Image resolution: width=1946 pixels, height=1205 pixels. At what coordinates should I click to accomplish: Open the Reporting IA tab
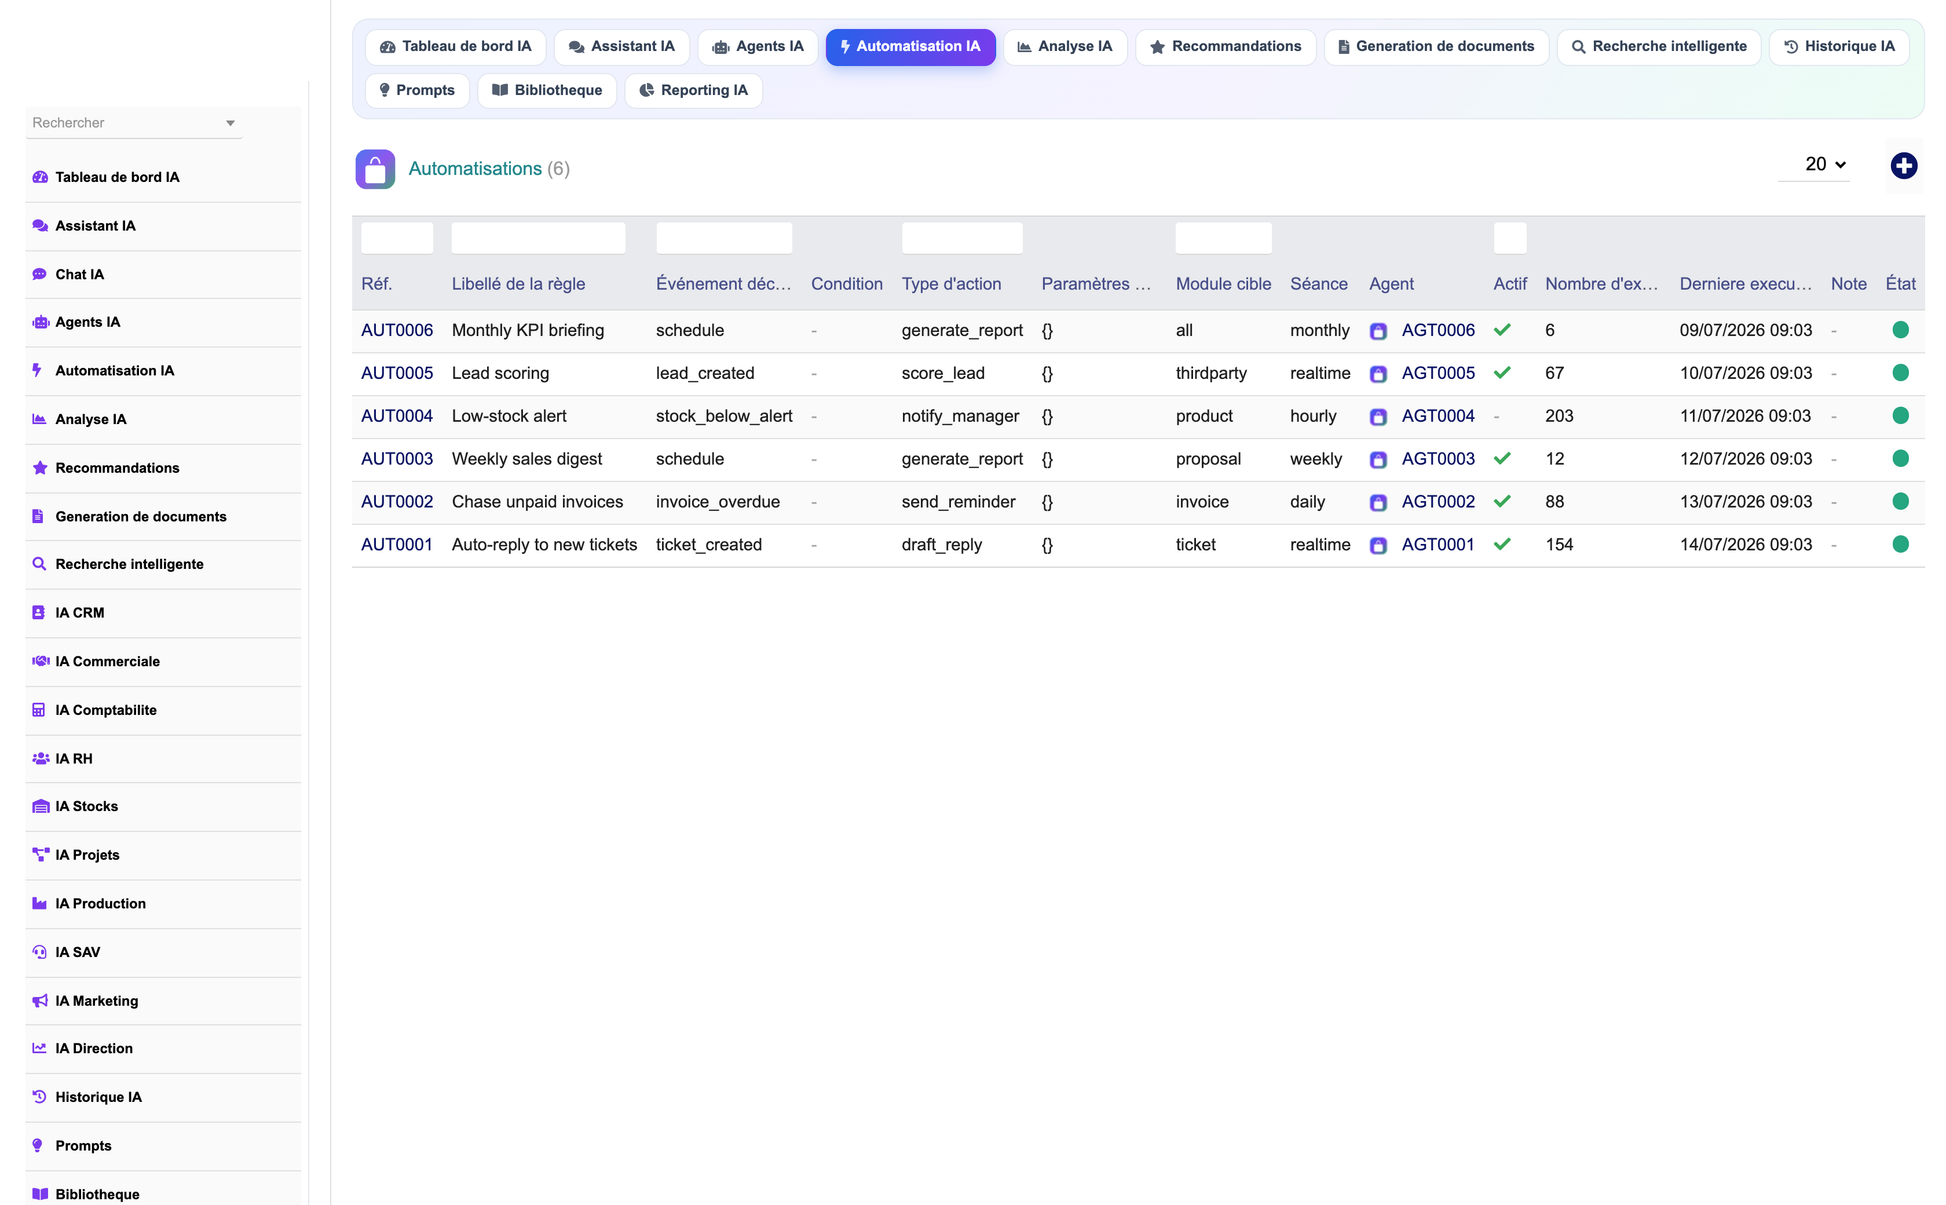point(694,91)
